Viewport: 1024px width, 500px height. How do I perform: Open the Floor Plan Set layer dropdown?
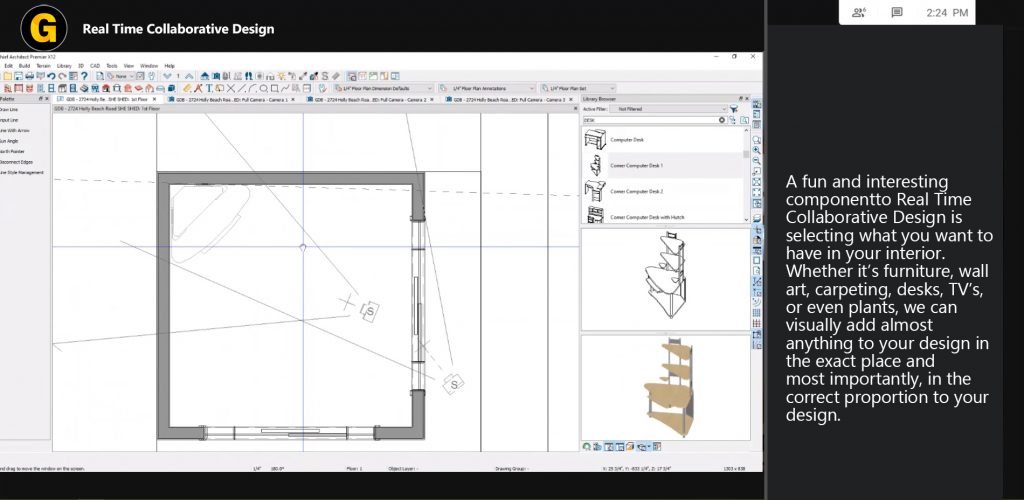(578, 88)
